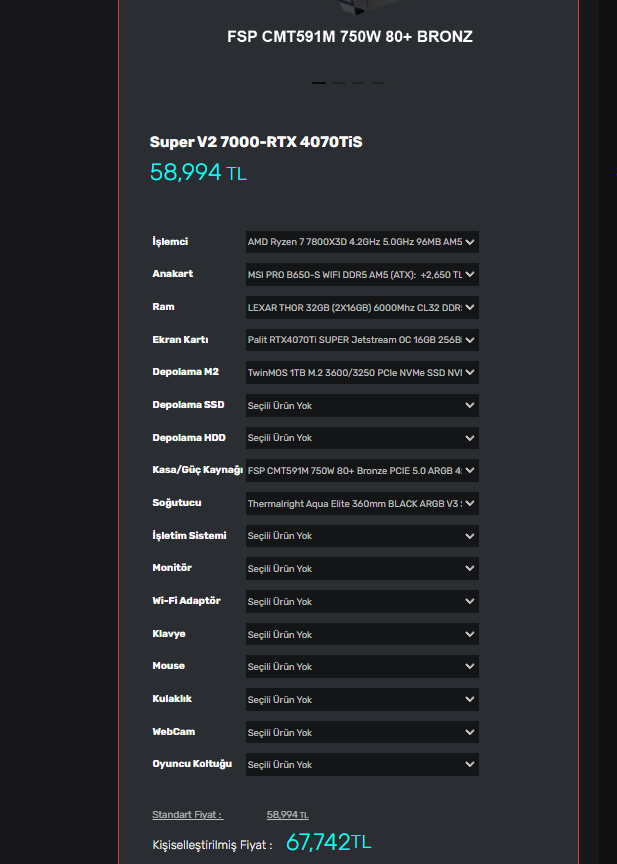Open the WebCam dropdown
Screen dimensions: 617x864
(362, 732)
